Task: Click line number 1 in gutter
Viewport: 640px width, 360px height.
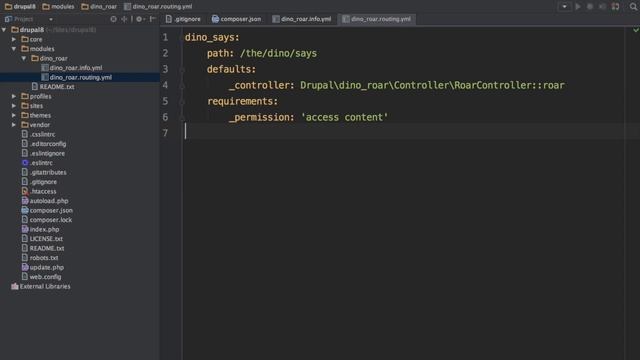Action: point(165,37)
